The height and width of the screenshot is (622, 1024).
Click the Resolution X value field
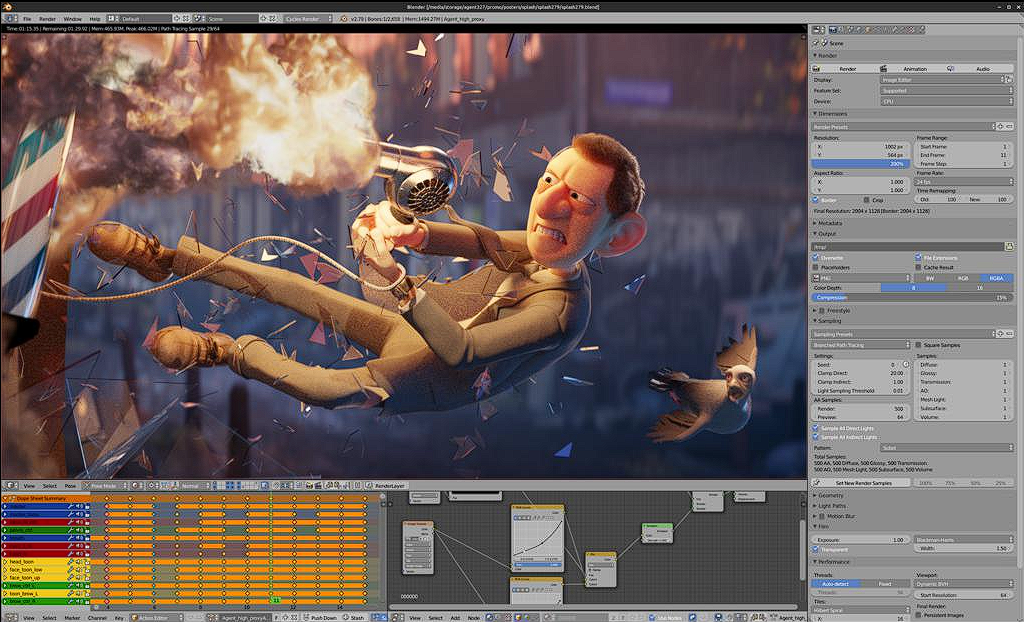point(862,147)
